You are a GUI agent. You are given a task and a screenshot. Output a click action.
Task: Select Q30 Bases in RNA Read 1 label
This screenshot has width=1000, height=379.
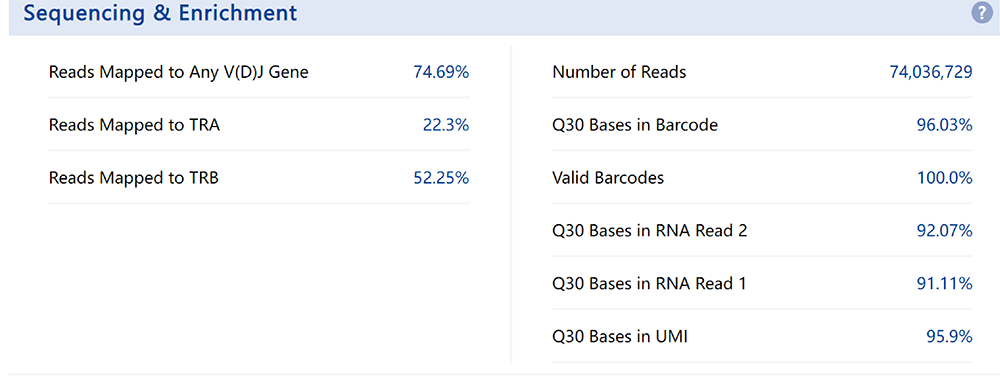(649, 285)
